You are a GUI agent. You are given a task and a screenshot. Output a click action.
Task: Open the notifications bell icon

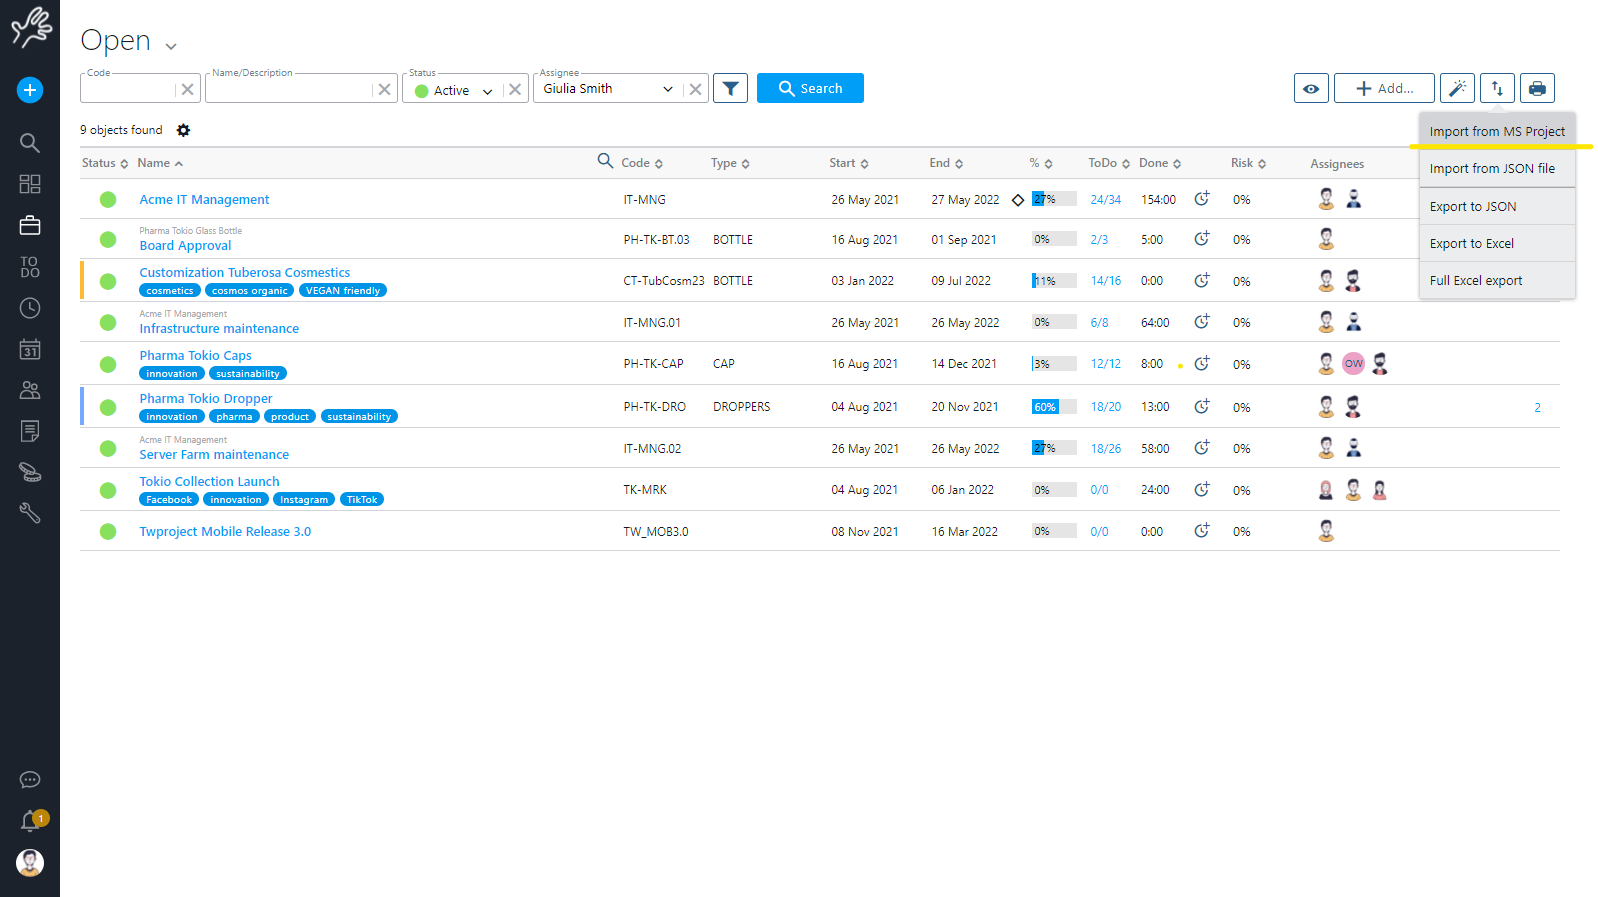tap(30, 821)
